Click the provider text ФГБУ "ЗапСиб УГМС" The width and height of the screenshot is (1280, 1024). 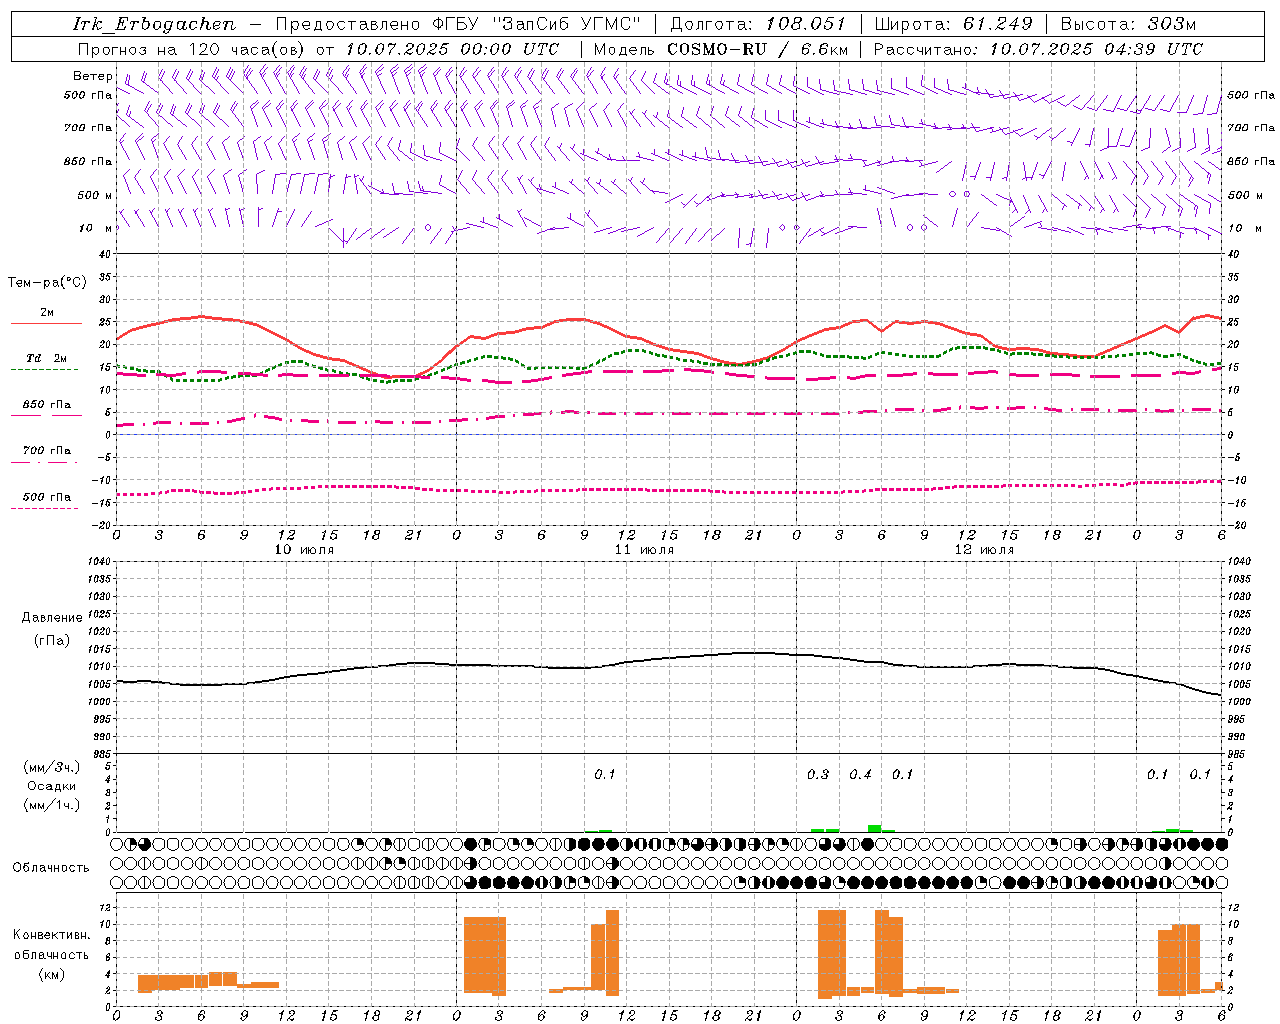click(535, 24)
